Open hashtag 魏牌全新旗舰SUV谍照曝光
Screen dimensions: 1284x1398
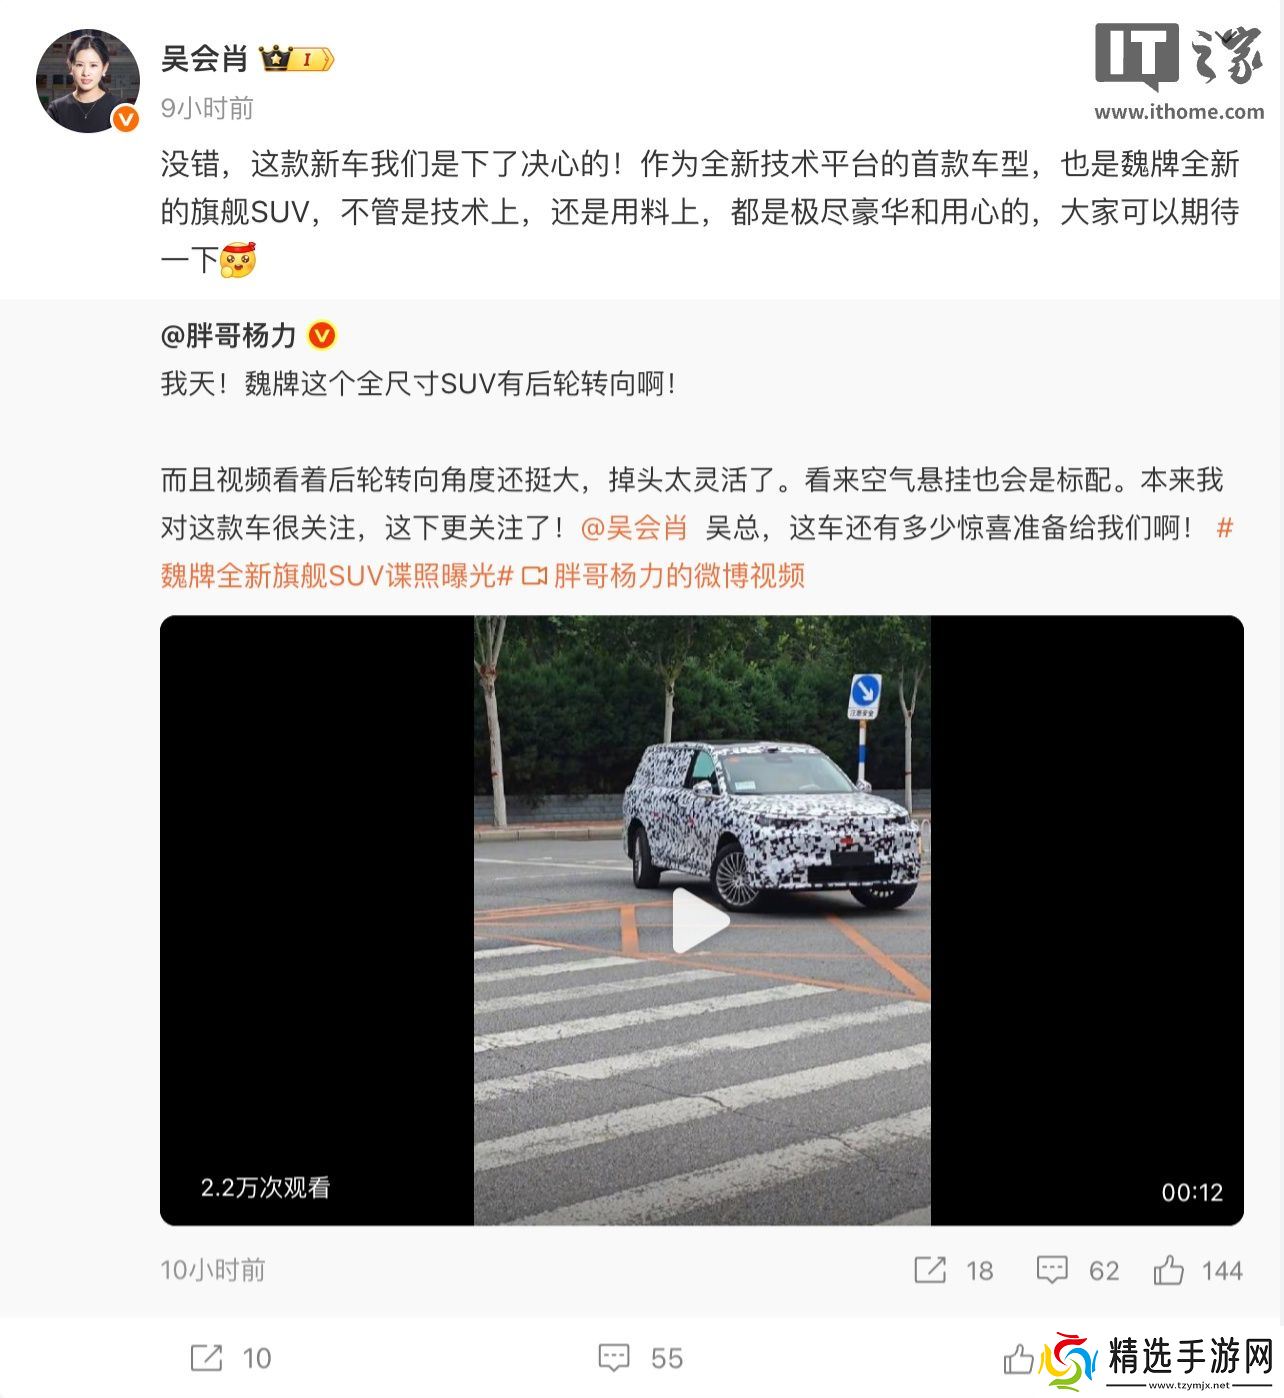point(337,576)
